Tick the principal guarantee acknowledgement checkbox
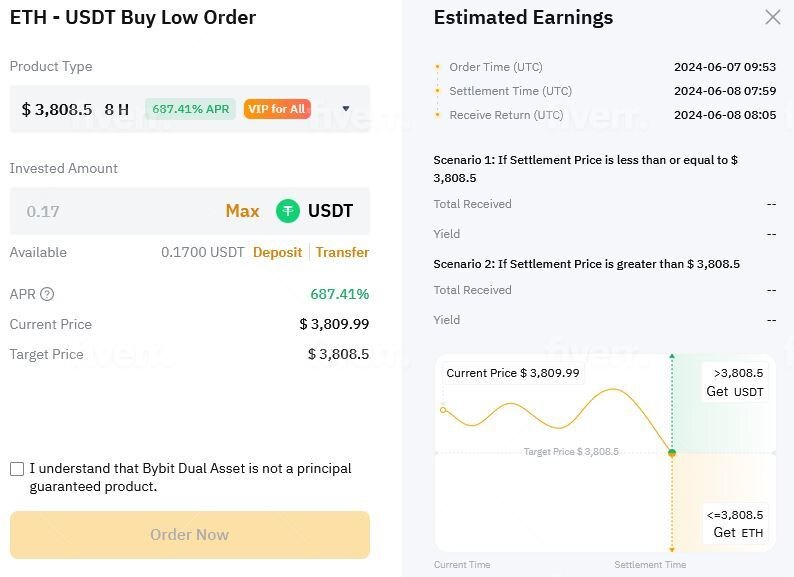The image size is (794, 577). click(17, 469)
